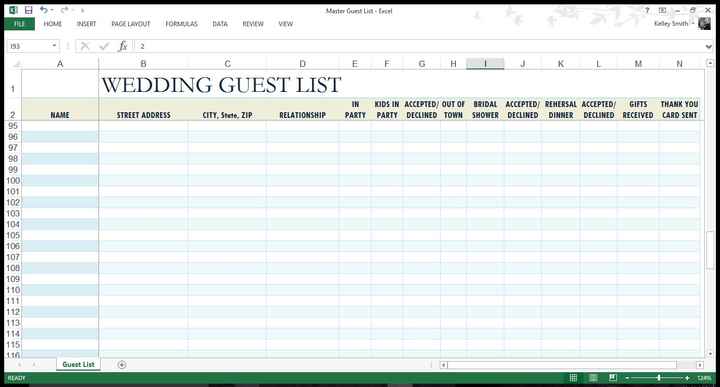Image resolution: width=720 pixels, height=387 pixels.
Task: Click the RELATIONSHIP header cell
Action: tap(303, 110)
